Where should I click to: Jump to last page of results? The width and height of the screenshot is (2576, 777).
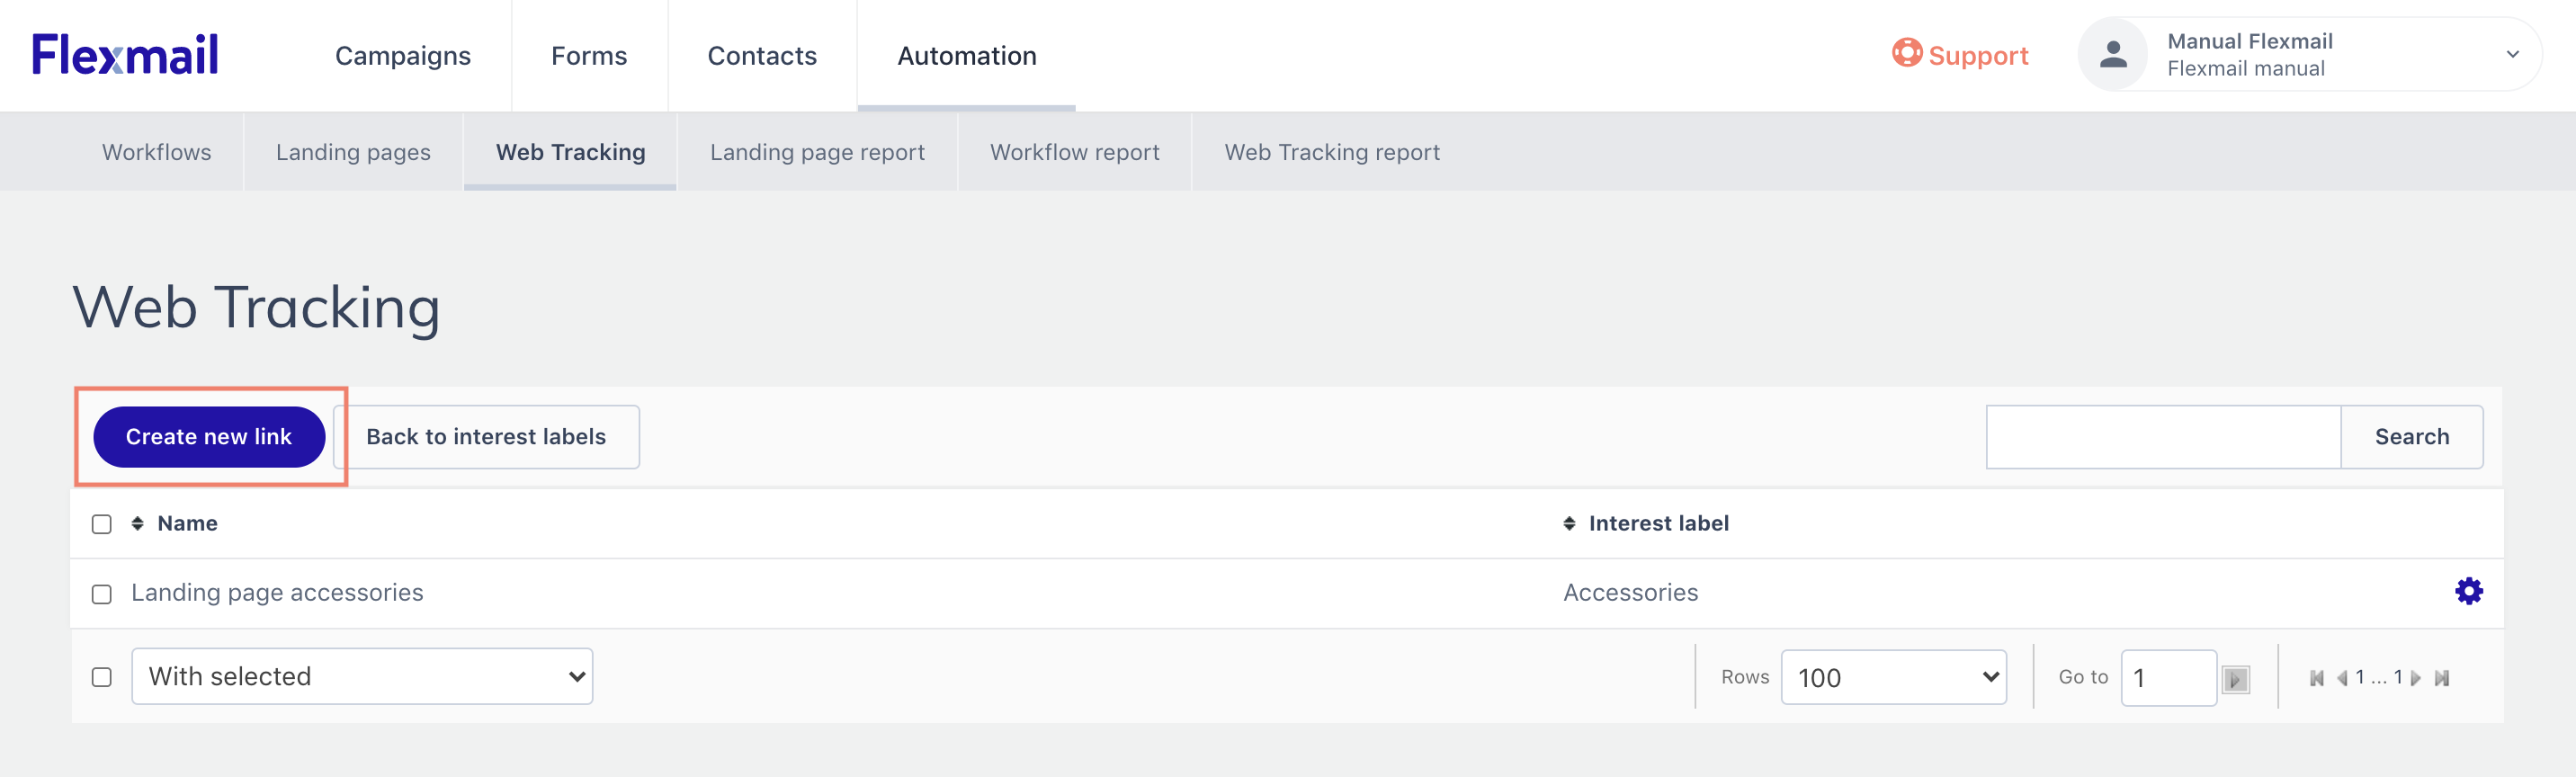(x=2441, y=678)
